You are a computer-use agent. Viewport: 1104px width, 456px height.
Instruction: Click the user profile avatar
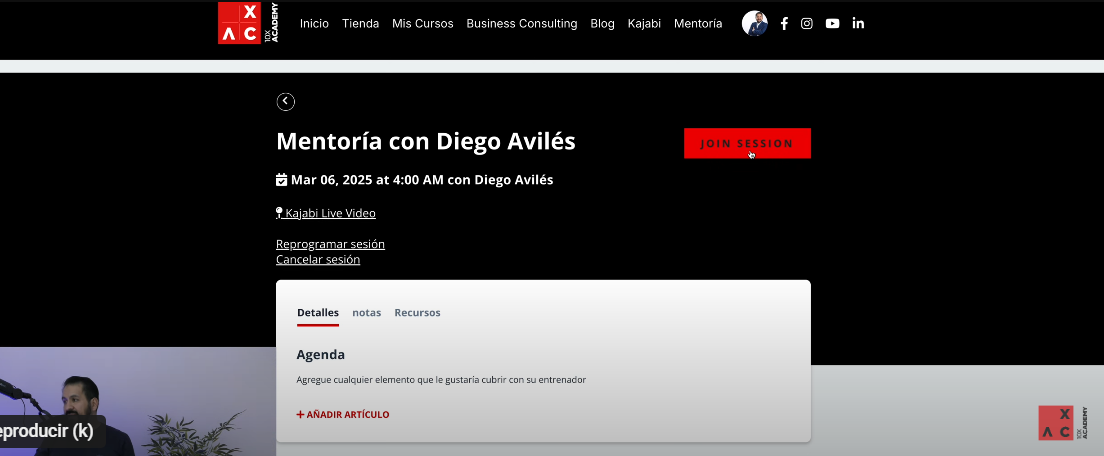pyautogui.click(x=755, y=23)
